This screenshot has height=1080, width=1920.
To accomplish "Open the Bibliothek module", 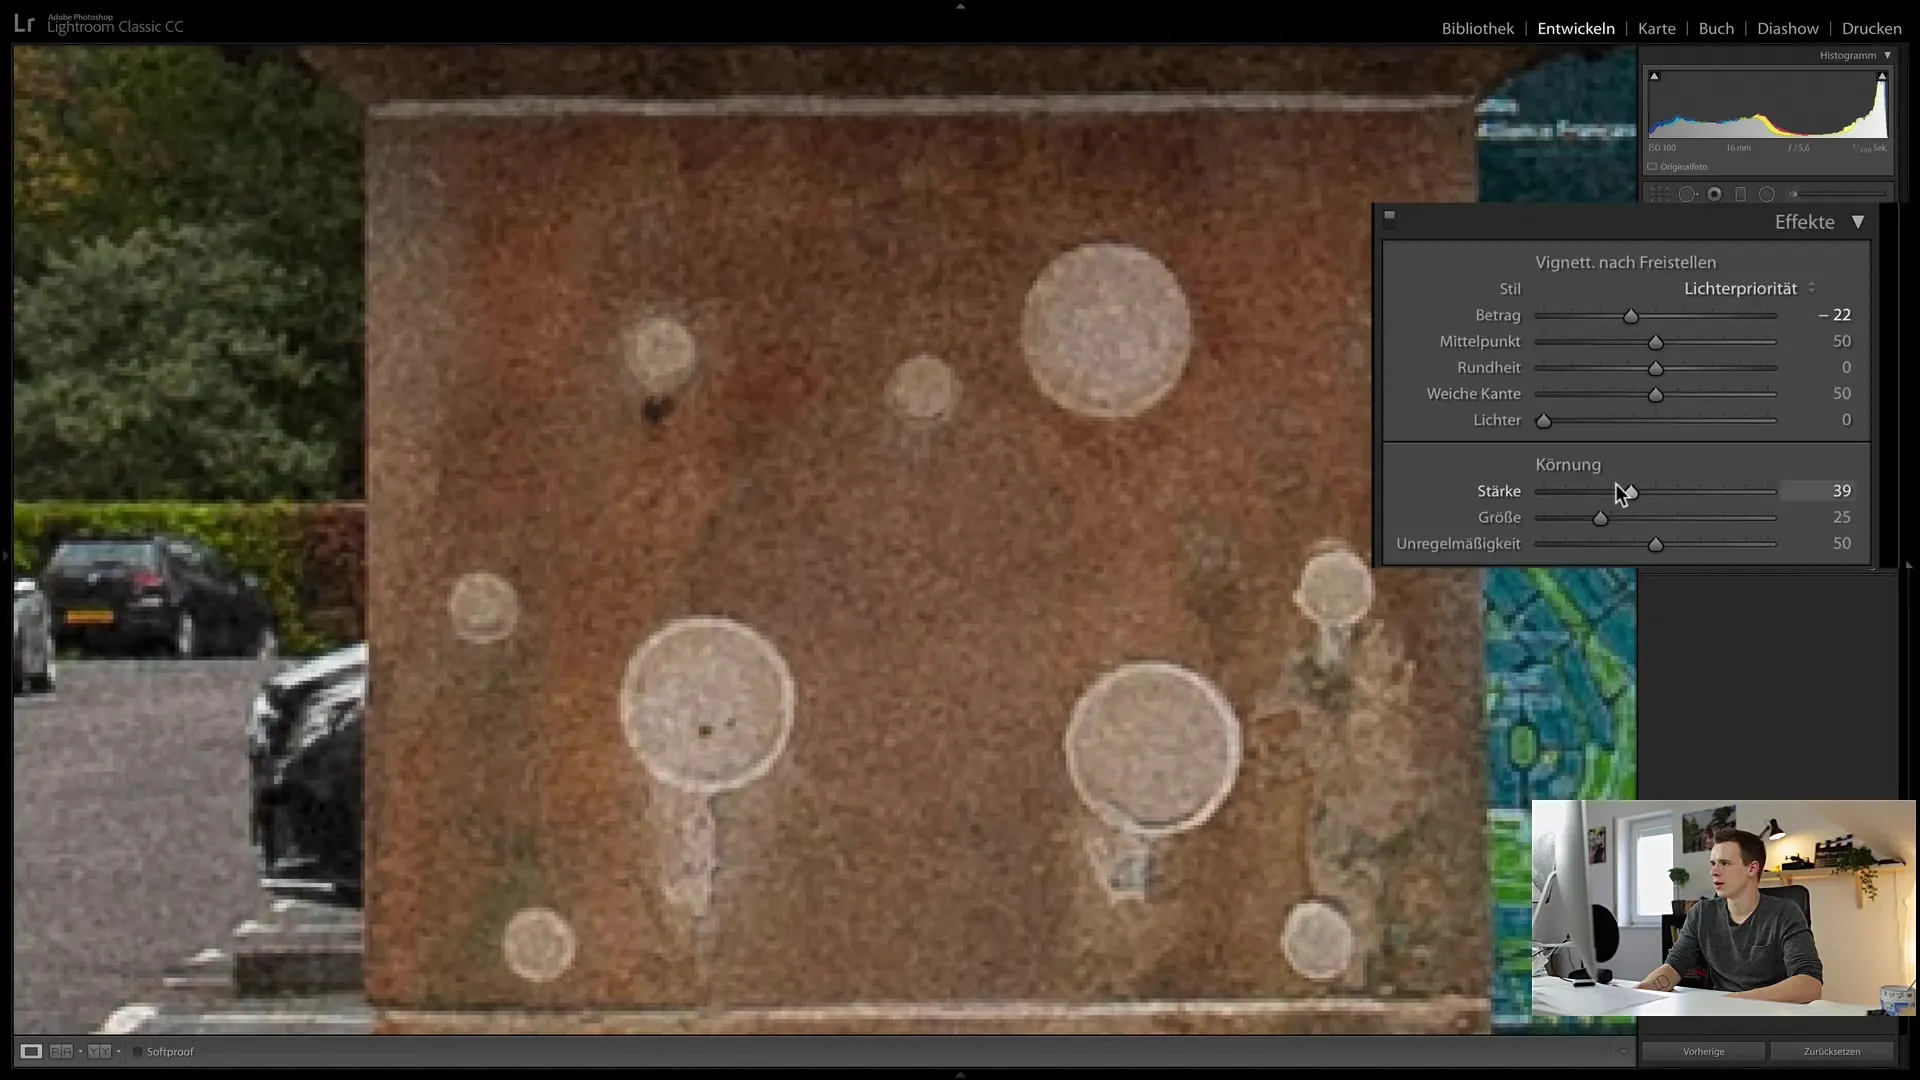I will pyautogui.click(x=1477, y=28).
